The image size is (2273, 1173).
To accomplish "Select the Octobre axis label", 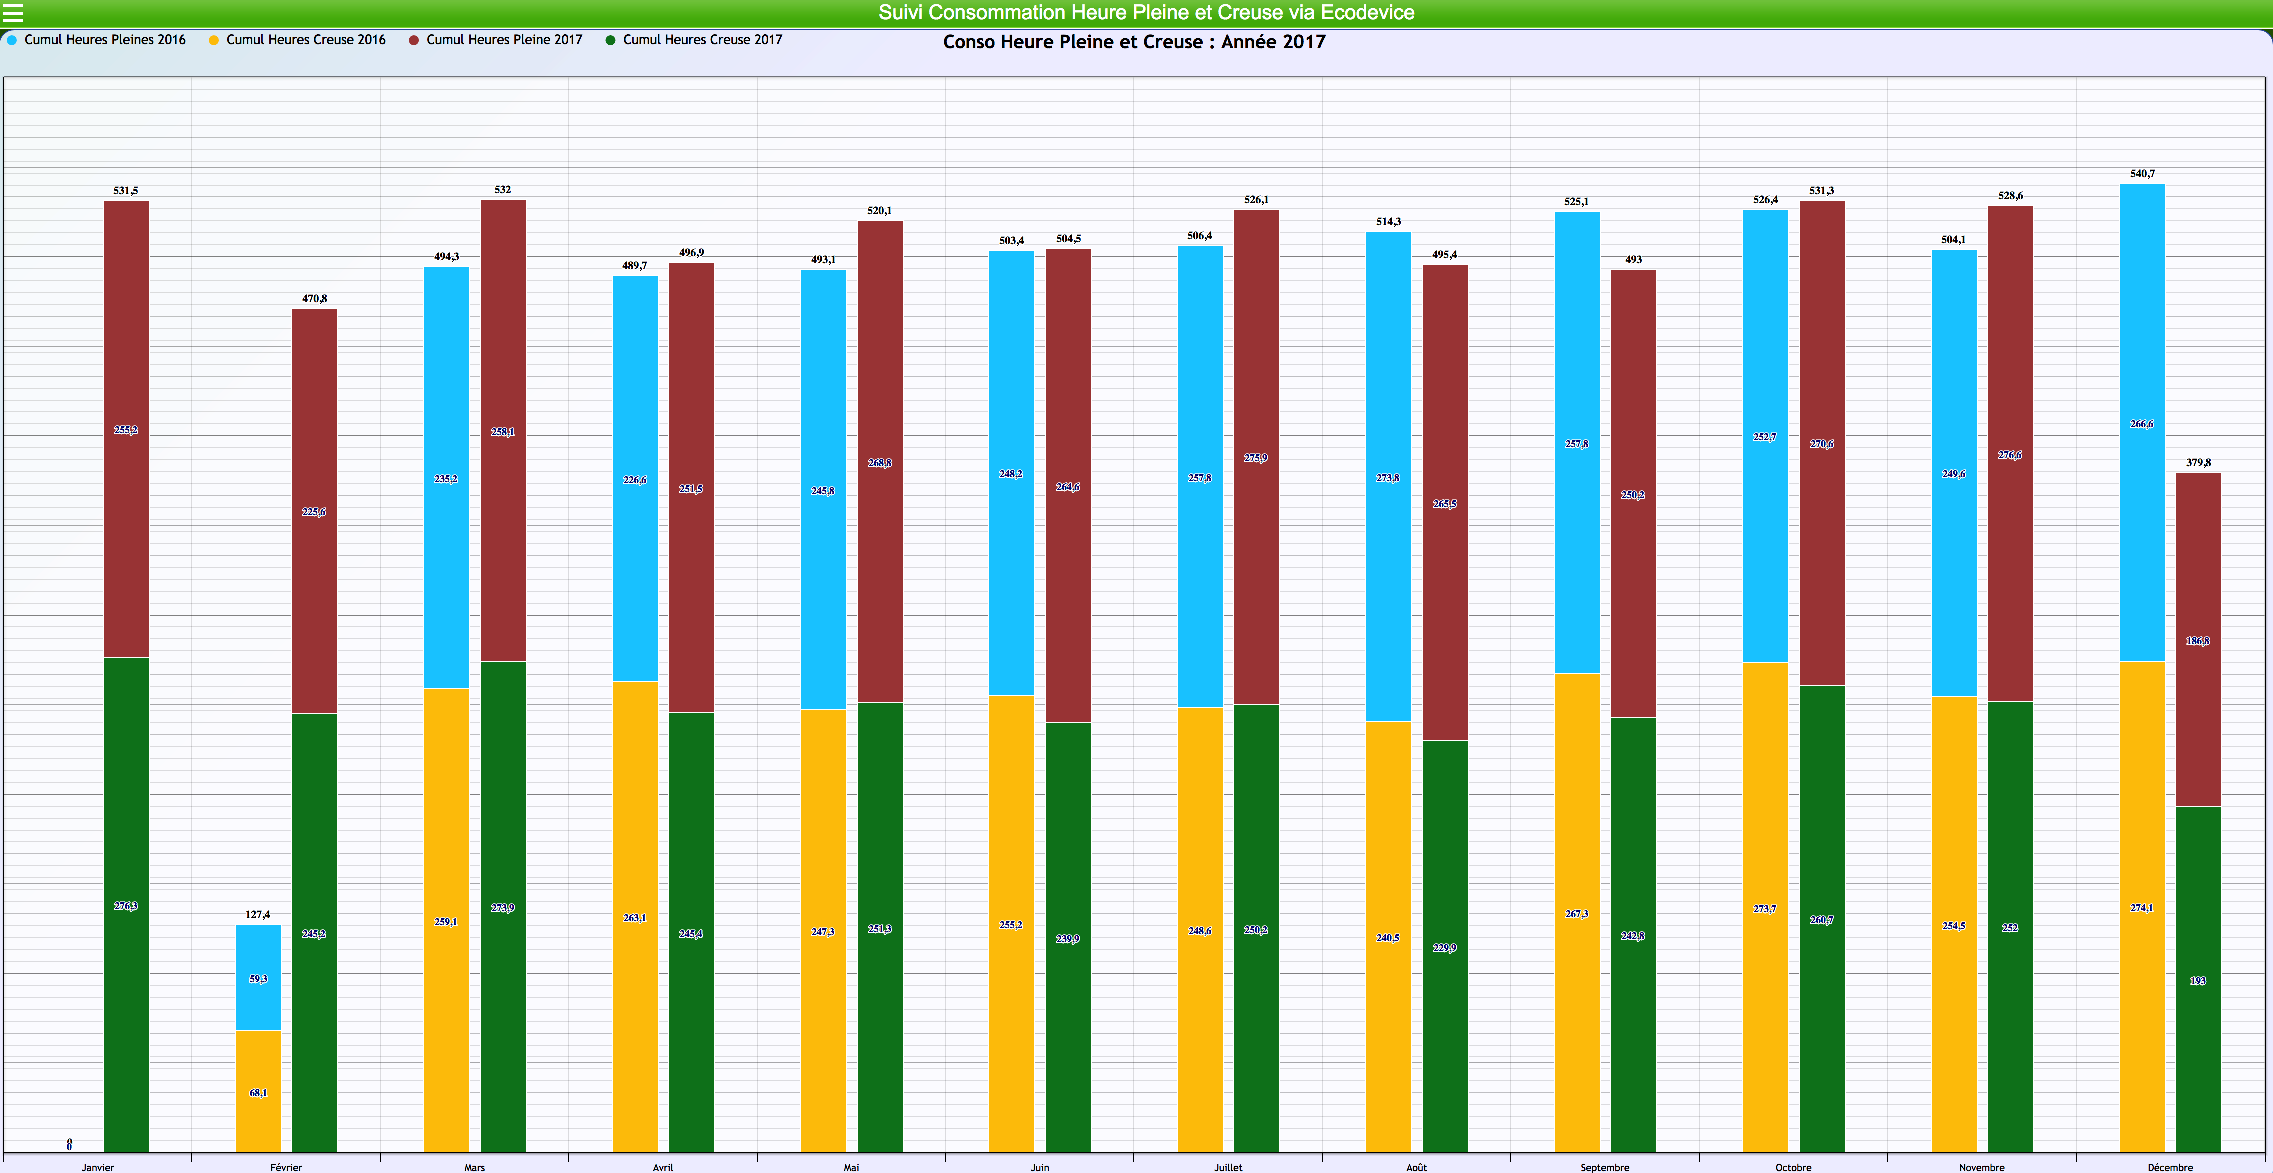I will tap(1794, 1167).
